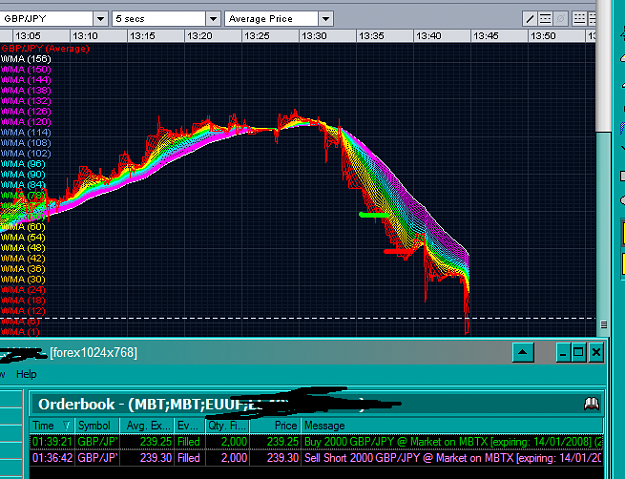Click the WMA (150) legend entry
Image resolution: width=625 pixels, height=479 pixels.
pos(26,69)
